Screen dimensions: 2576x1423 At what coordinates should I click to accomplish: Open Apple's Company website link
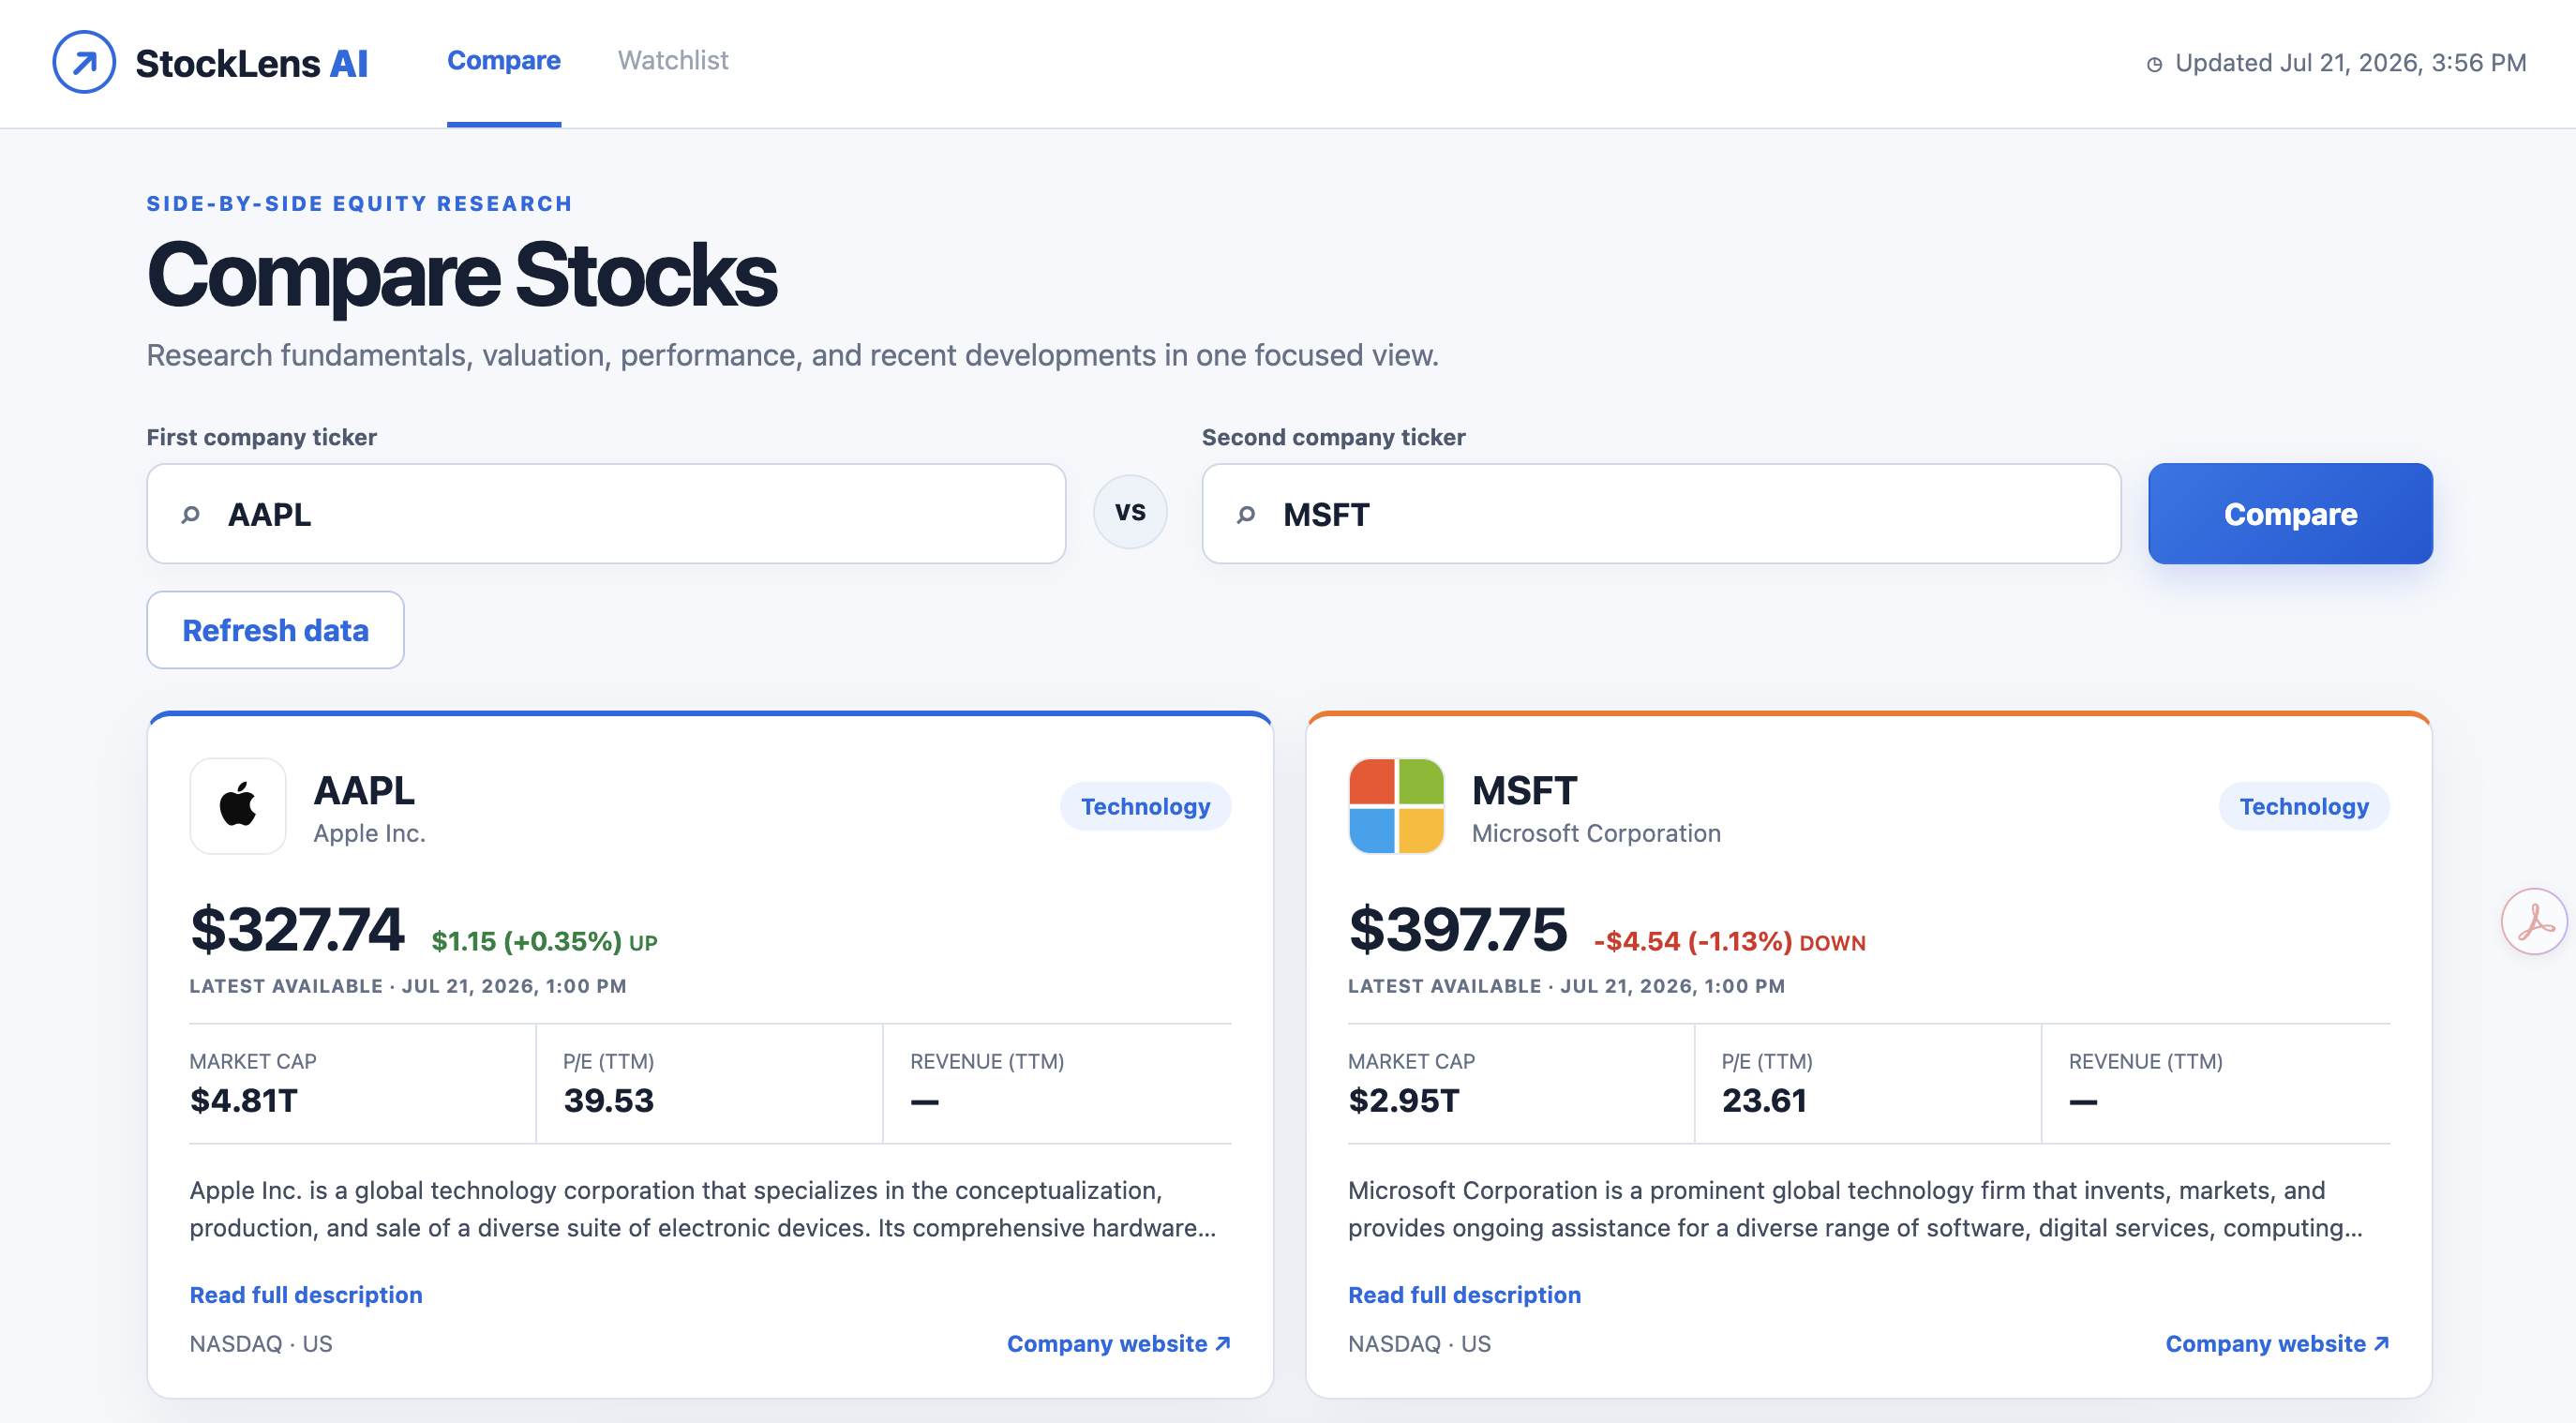tap(1119, 1344)
